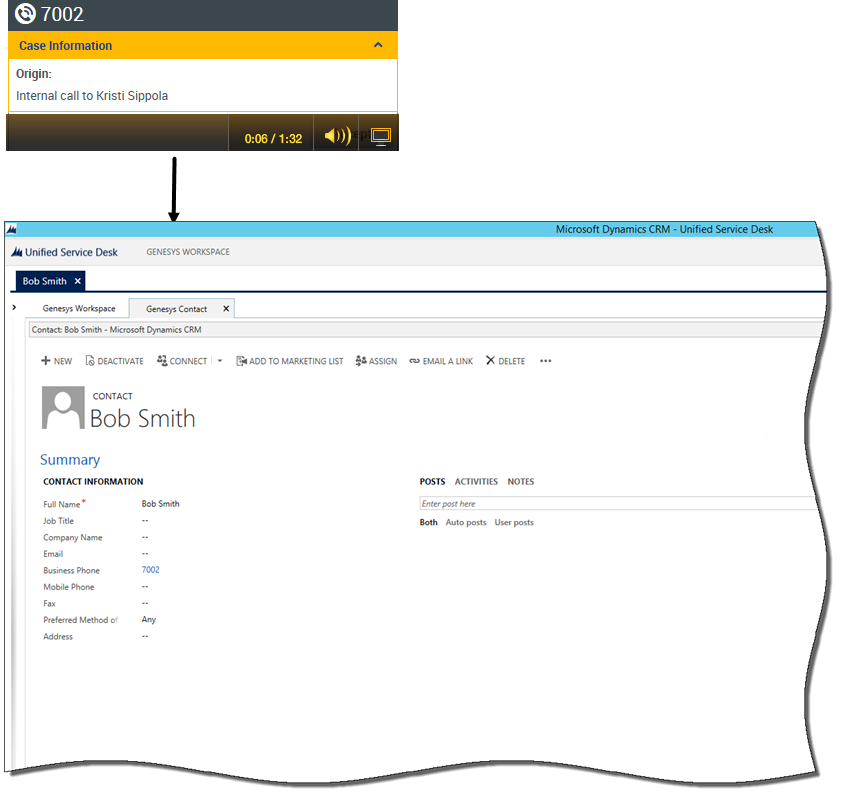Switch to the Activities tab

[476, 482]
